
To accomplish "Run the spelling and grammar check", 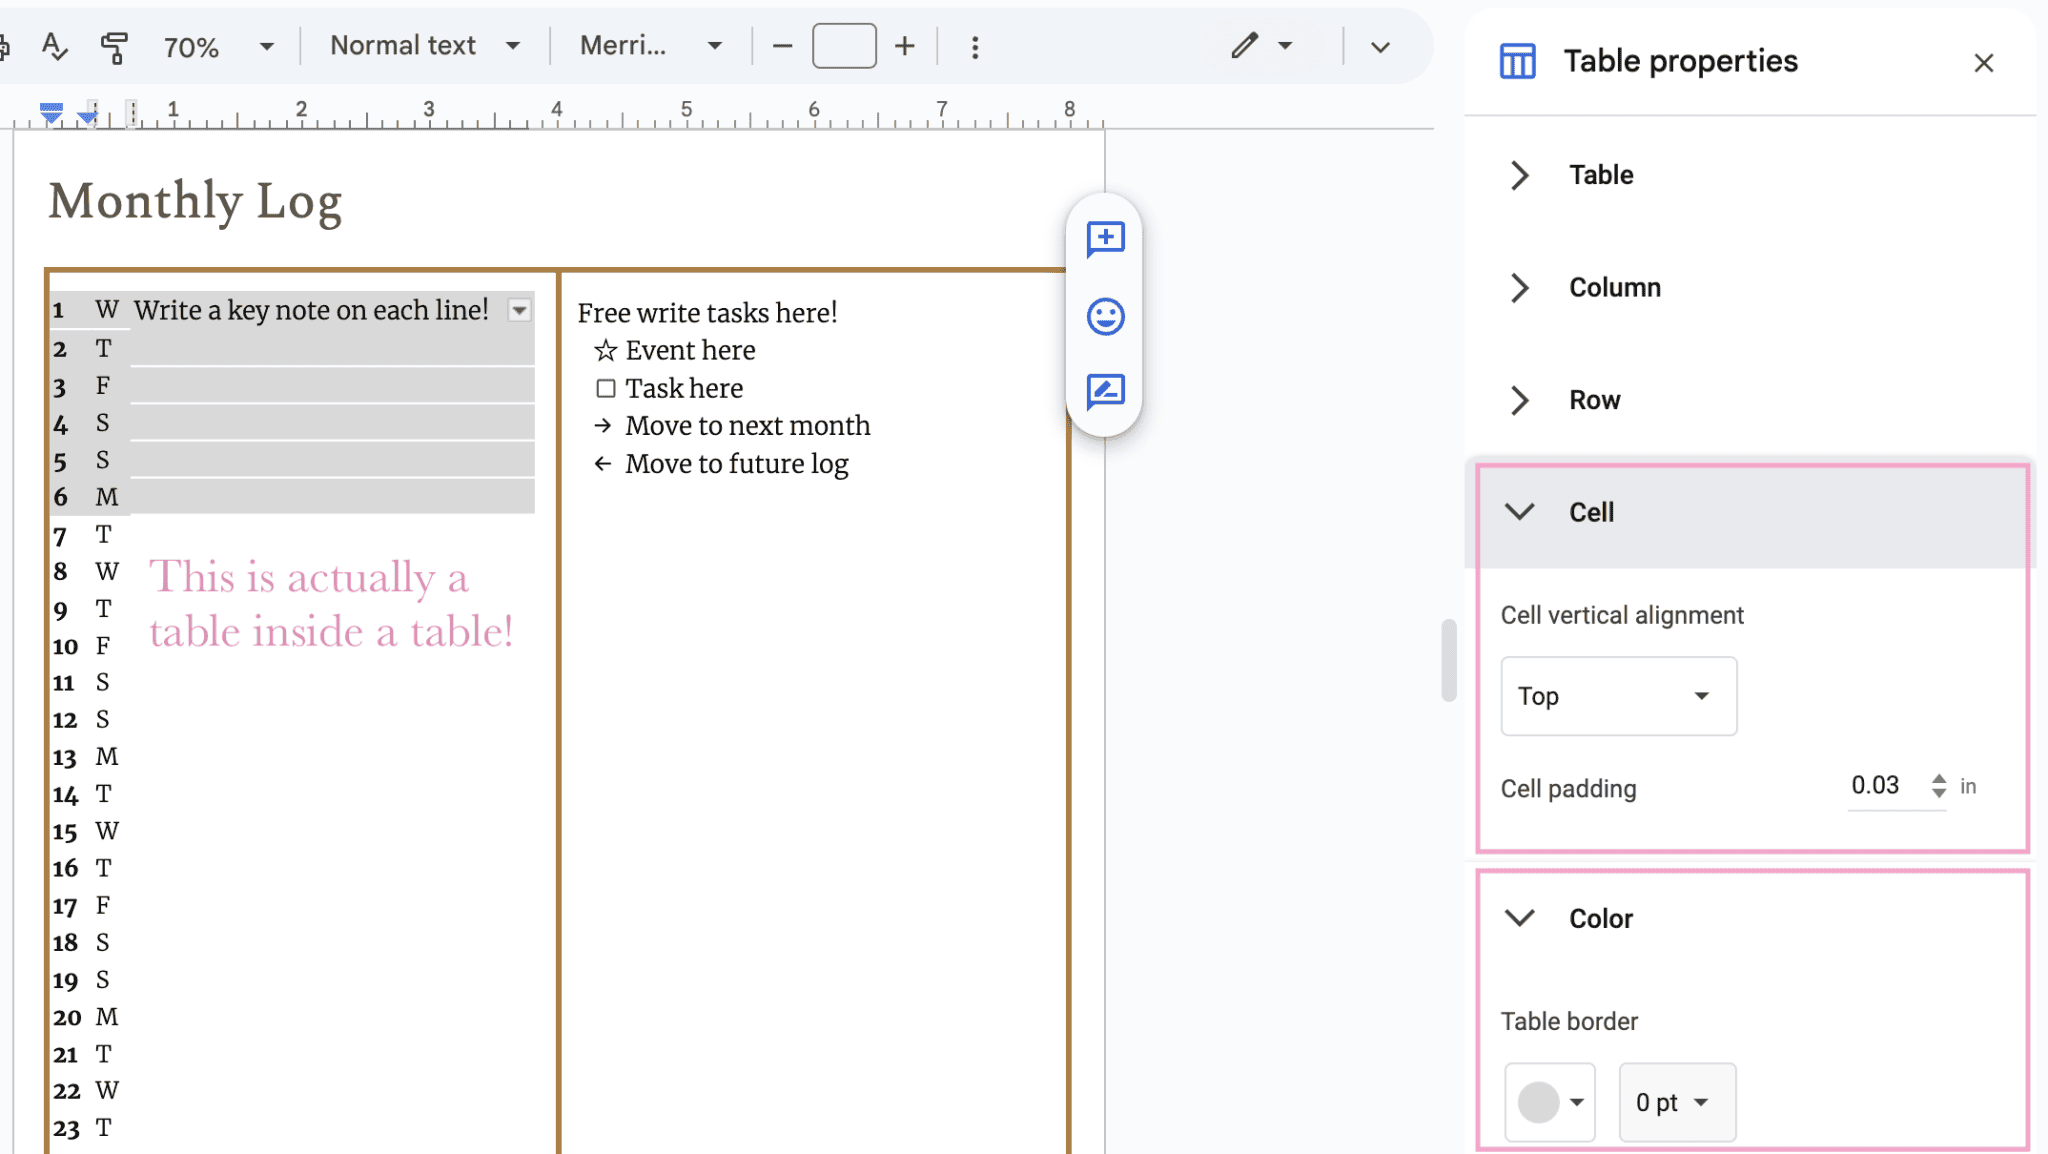I will pos(55,47).
